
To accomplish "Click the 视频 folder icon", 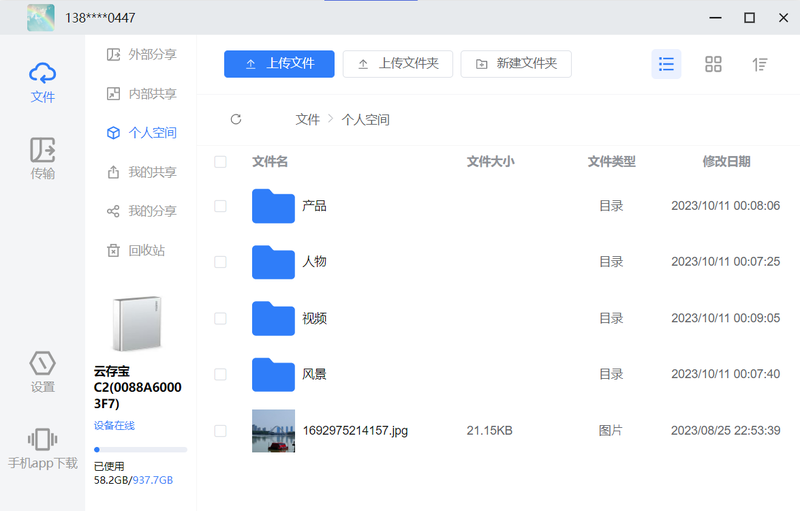I will tap(273, 318).
